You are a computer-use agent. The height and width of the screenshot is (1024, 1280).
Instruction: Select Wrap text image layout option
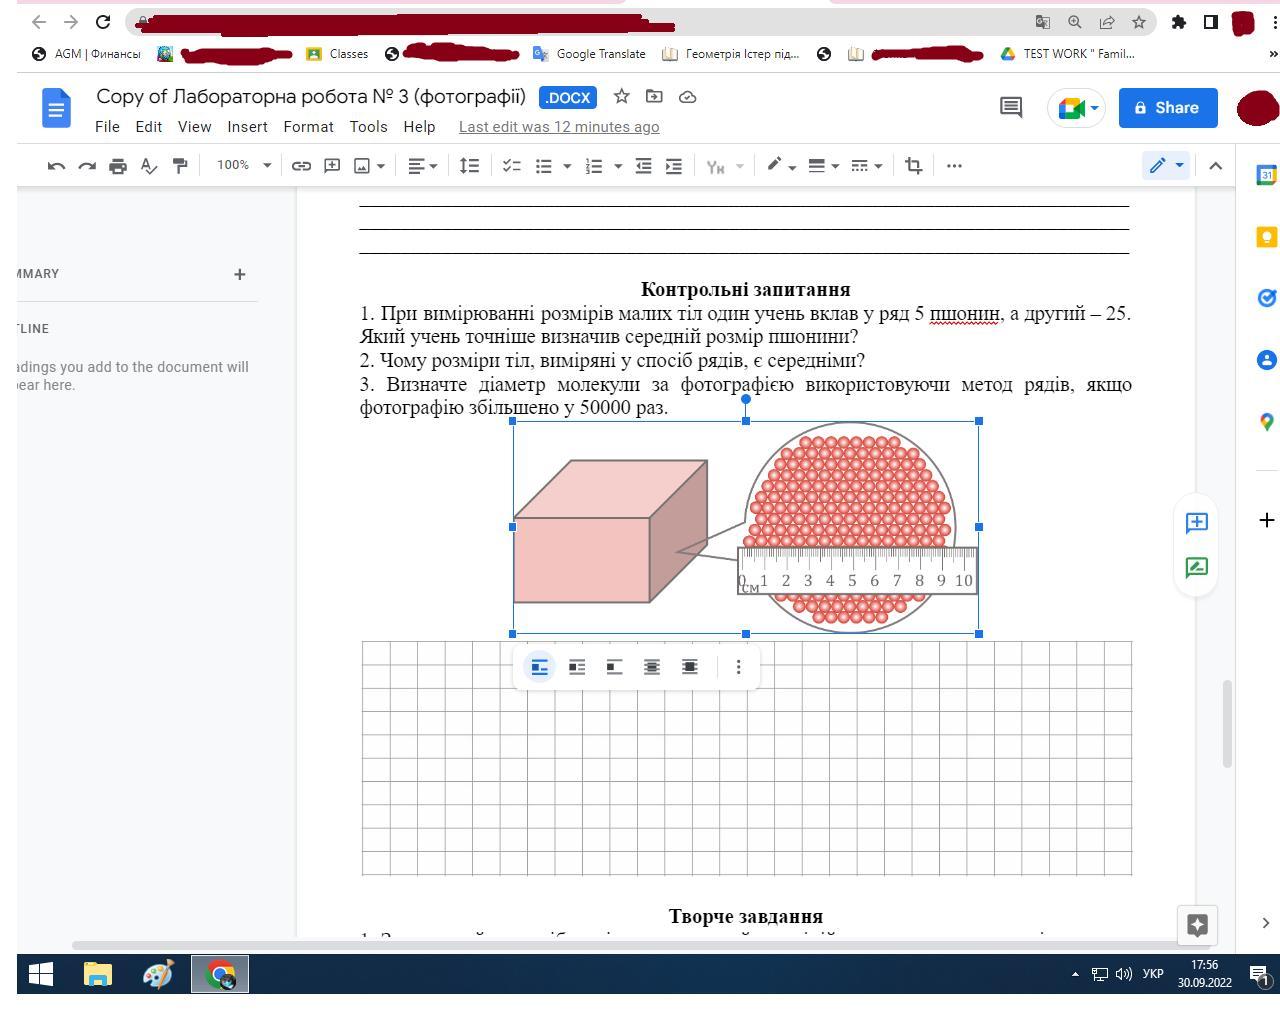[x=577, y=667]
